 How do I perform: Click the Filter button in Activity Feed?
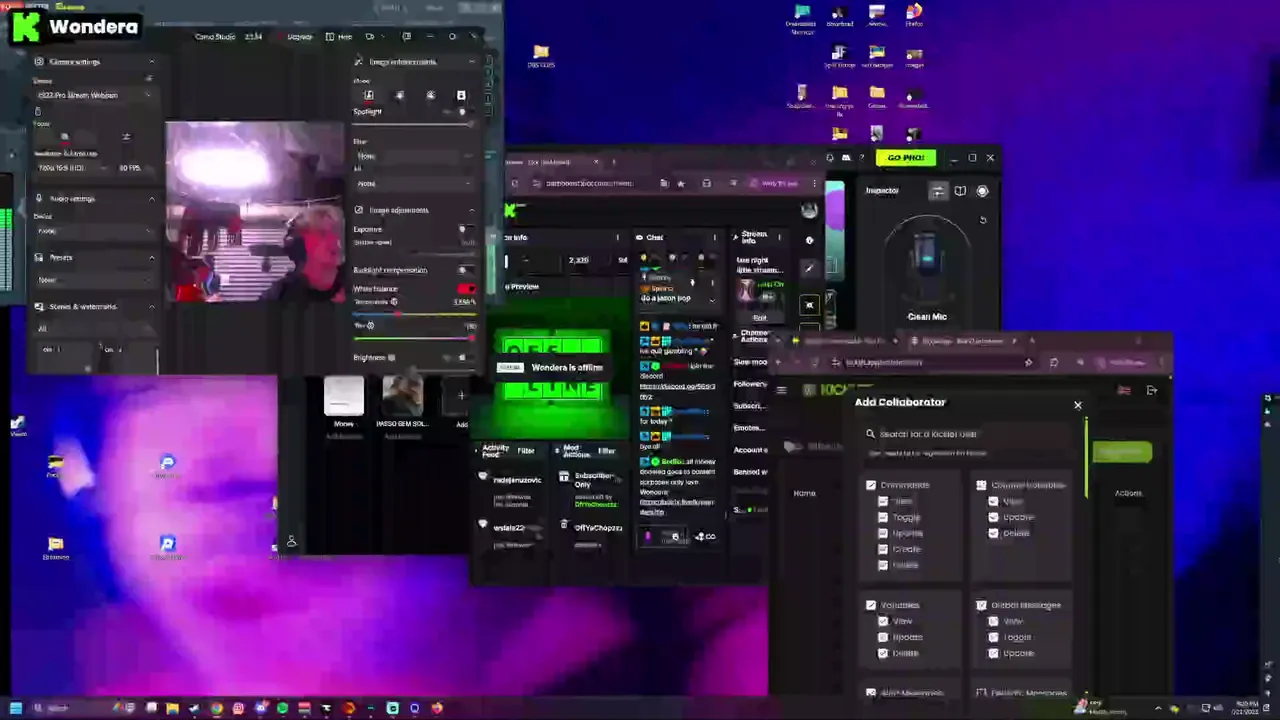[525, 451]
